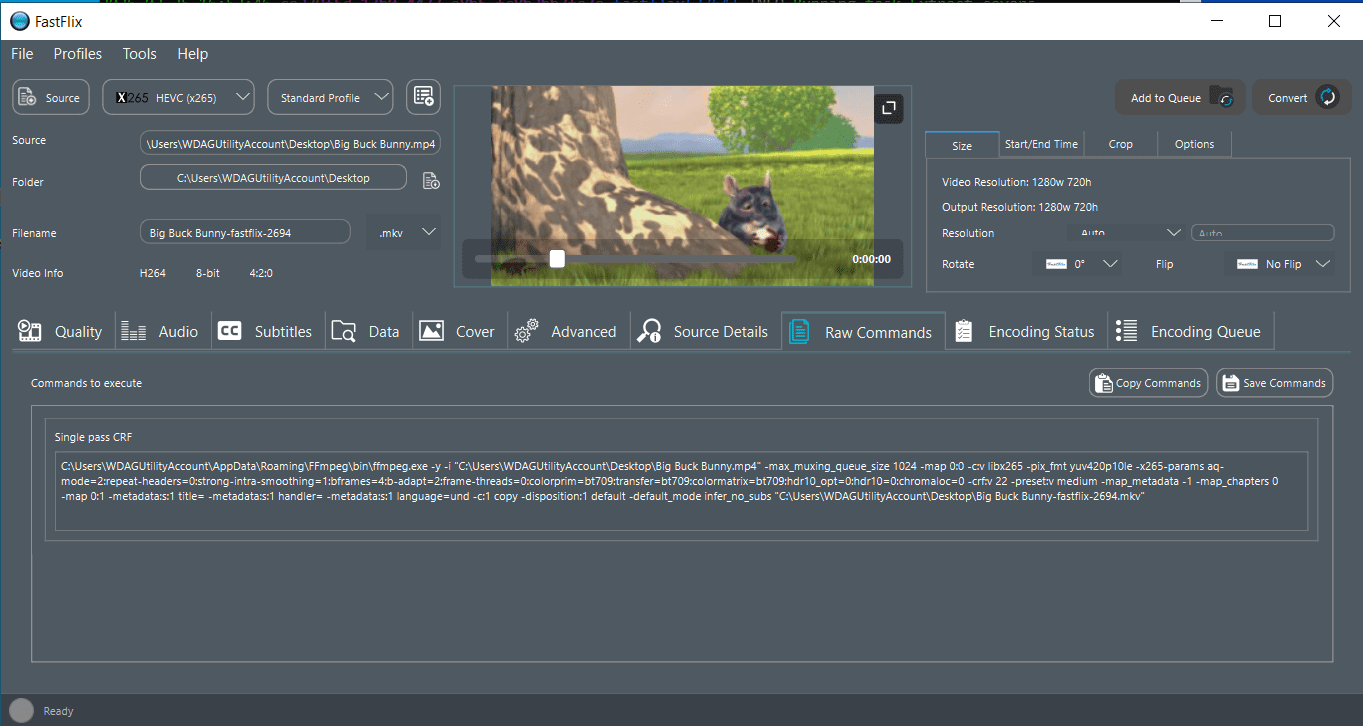Expand the HEVC (x265) encoder dropdown
This screenshot has width=1363, height=726.
(180, 97)
